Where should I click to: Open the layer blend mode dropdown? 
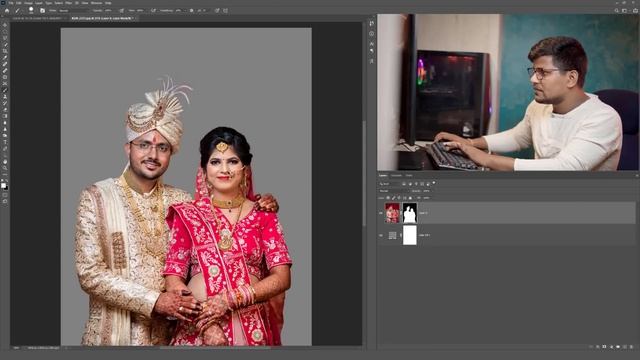(394, 191)
